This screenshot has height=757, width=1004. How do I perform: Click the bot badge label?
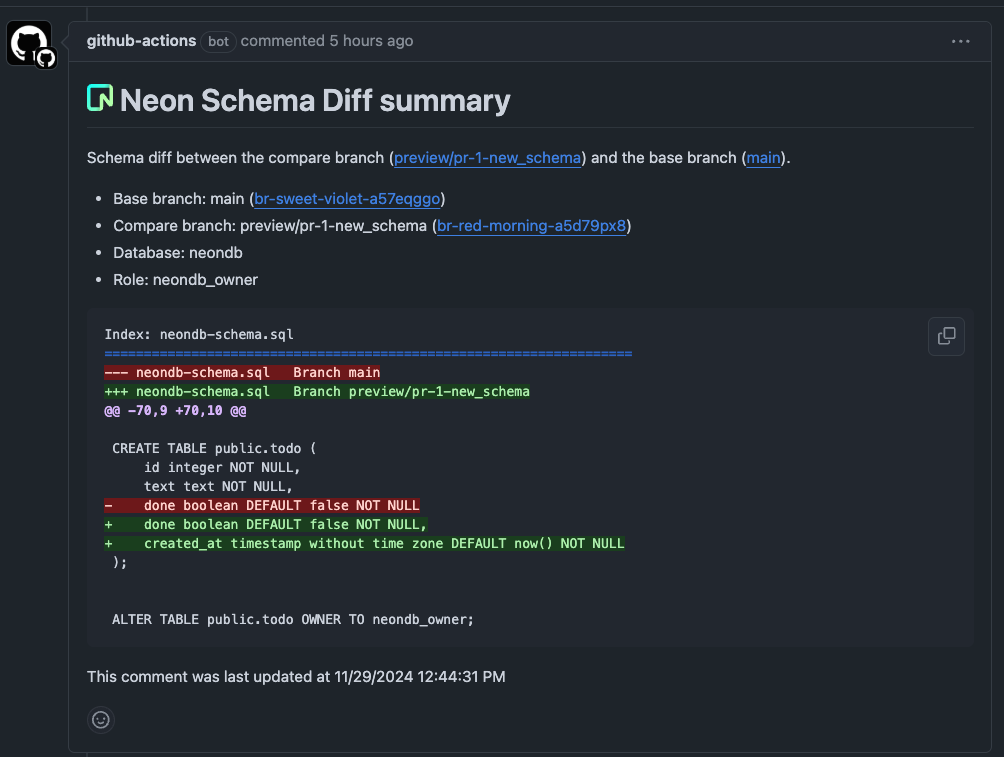[x=218, y=42]
